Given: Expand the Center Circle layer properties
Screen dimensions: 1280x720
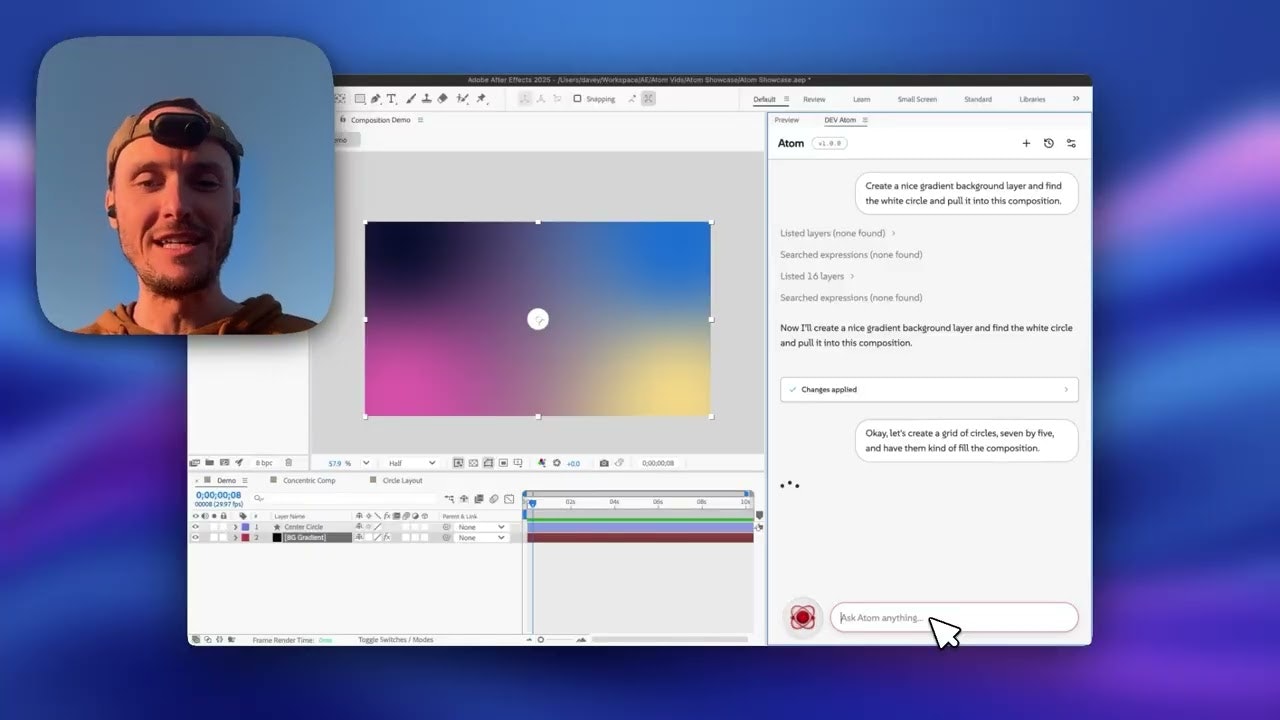Looking at the screenshot, I should (236, 527).
